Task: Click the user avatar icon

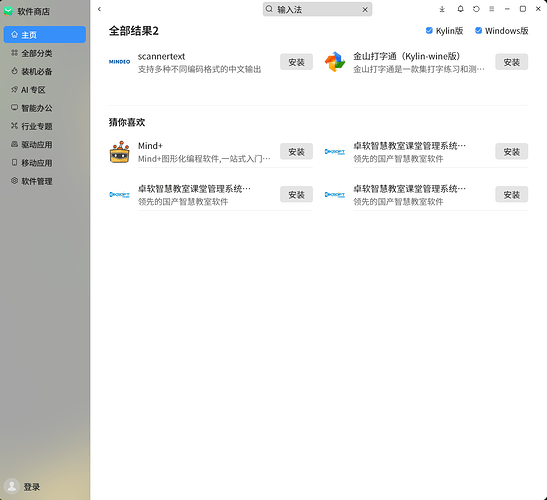Action: point(12,486)
